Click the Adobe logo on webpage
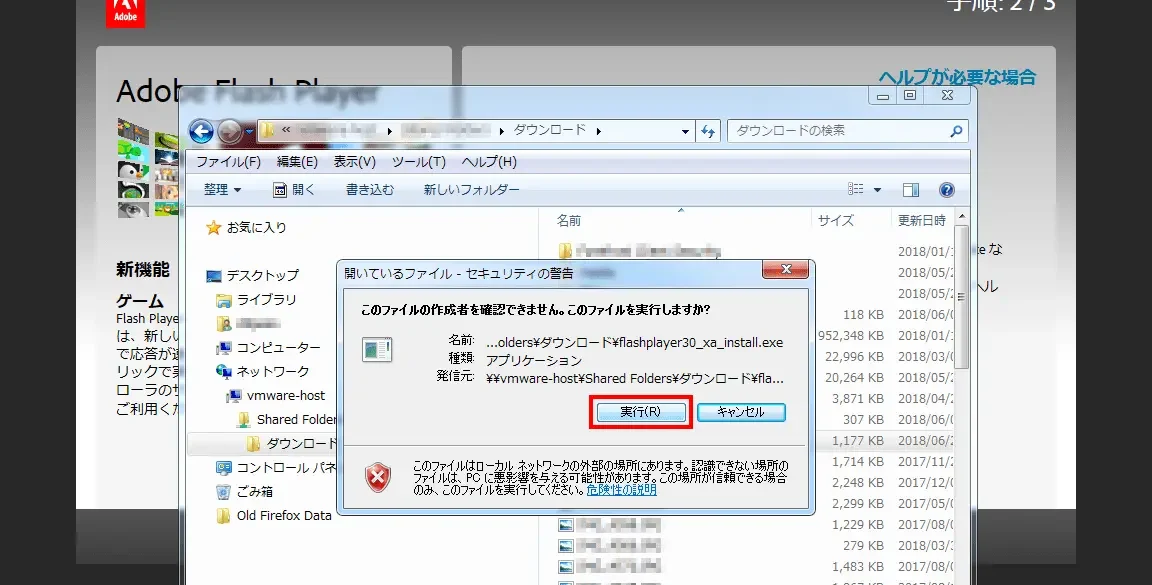 pos(125,12)
